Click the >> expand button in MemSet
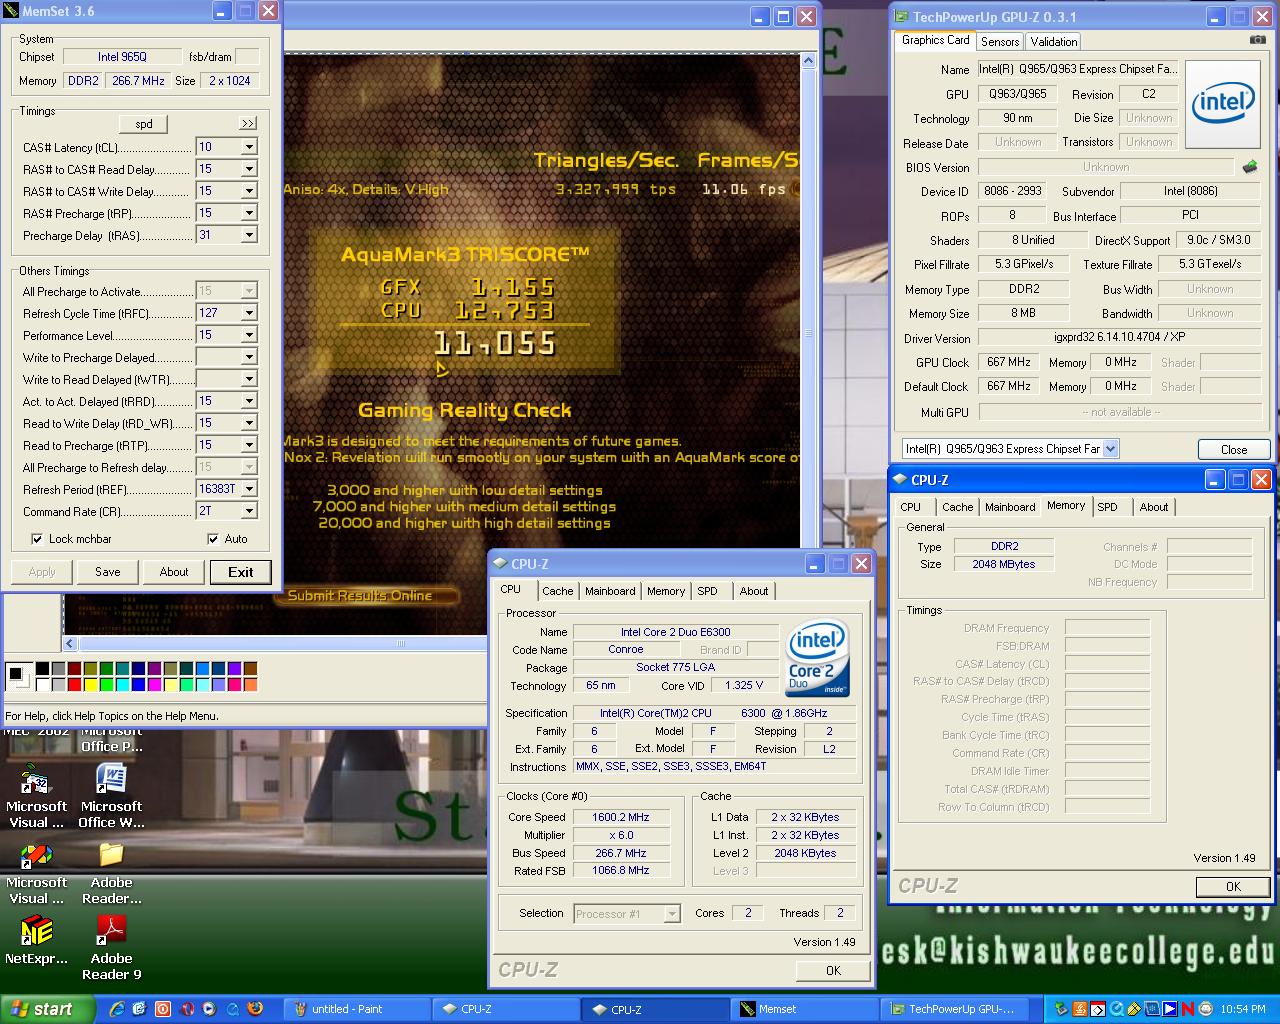The image size is (1280, 1024). tap(248, 124)
